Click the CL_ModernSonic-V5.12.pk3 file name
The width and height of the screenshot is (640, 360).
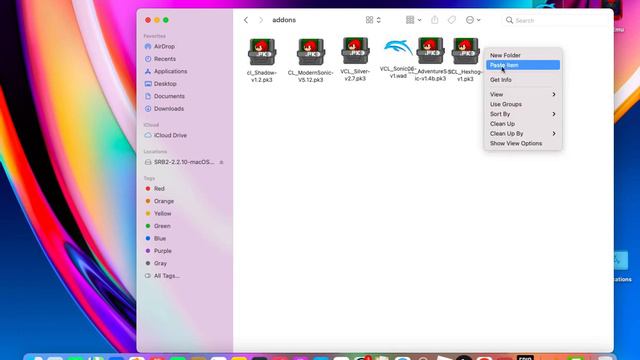click(x=311, y=76)
